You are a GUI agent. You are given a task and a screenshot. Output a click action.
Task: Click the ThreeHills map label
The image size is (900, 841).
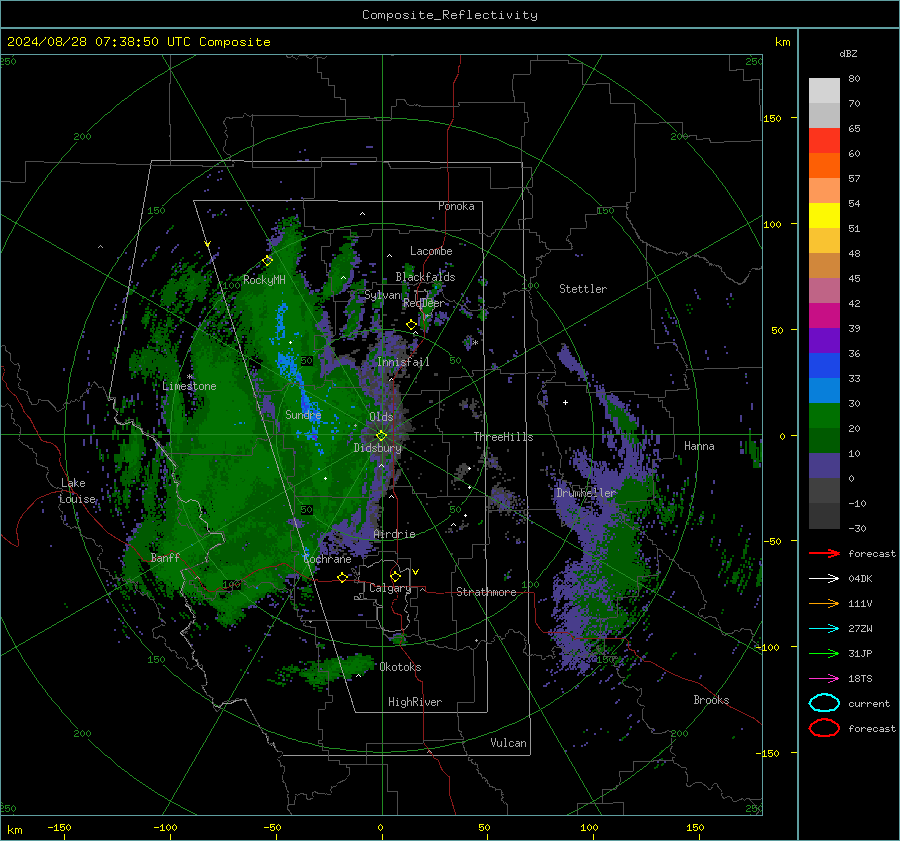point(503,437)
